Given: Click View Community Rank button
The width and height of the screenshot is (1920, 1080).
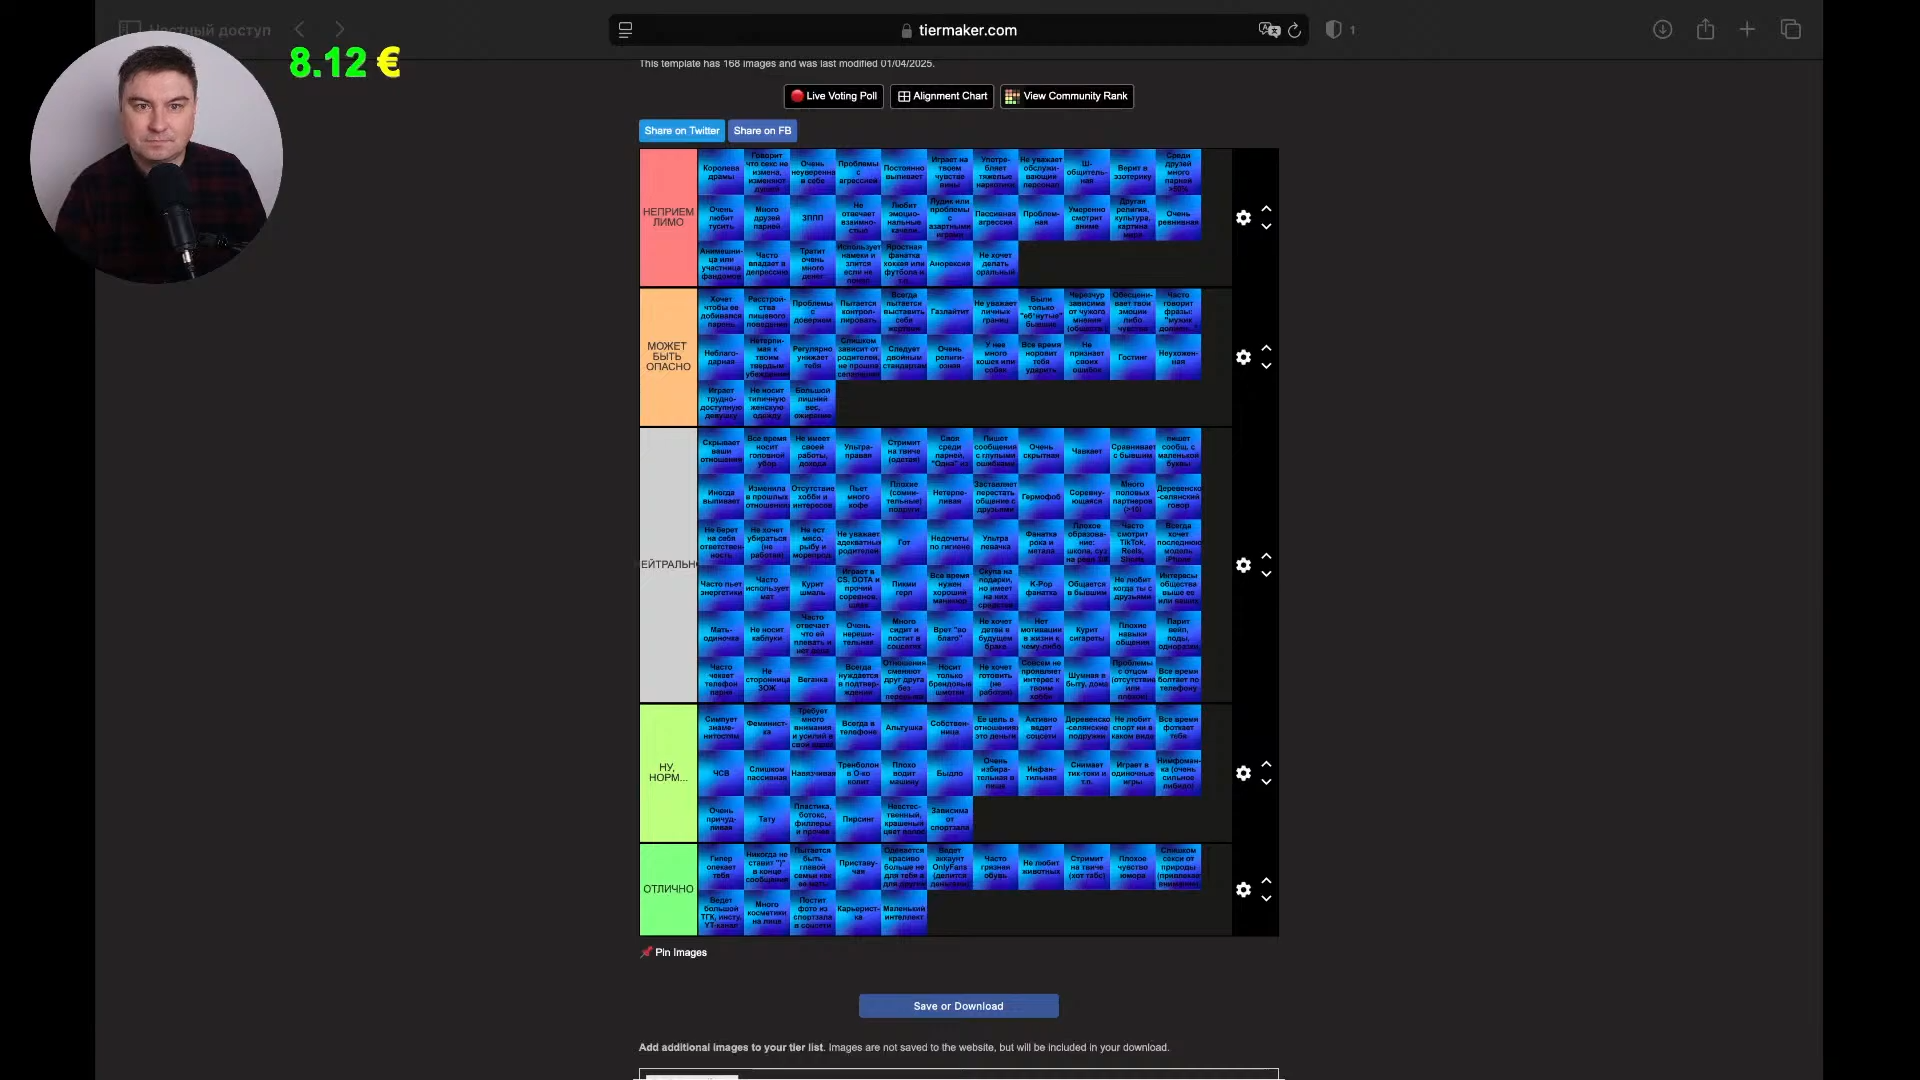Looking at the screenshot, I should coord(1066,96).
